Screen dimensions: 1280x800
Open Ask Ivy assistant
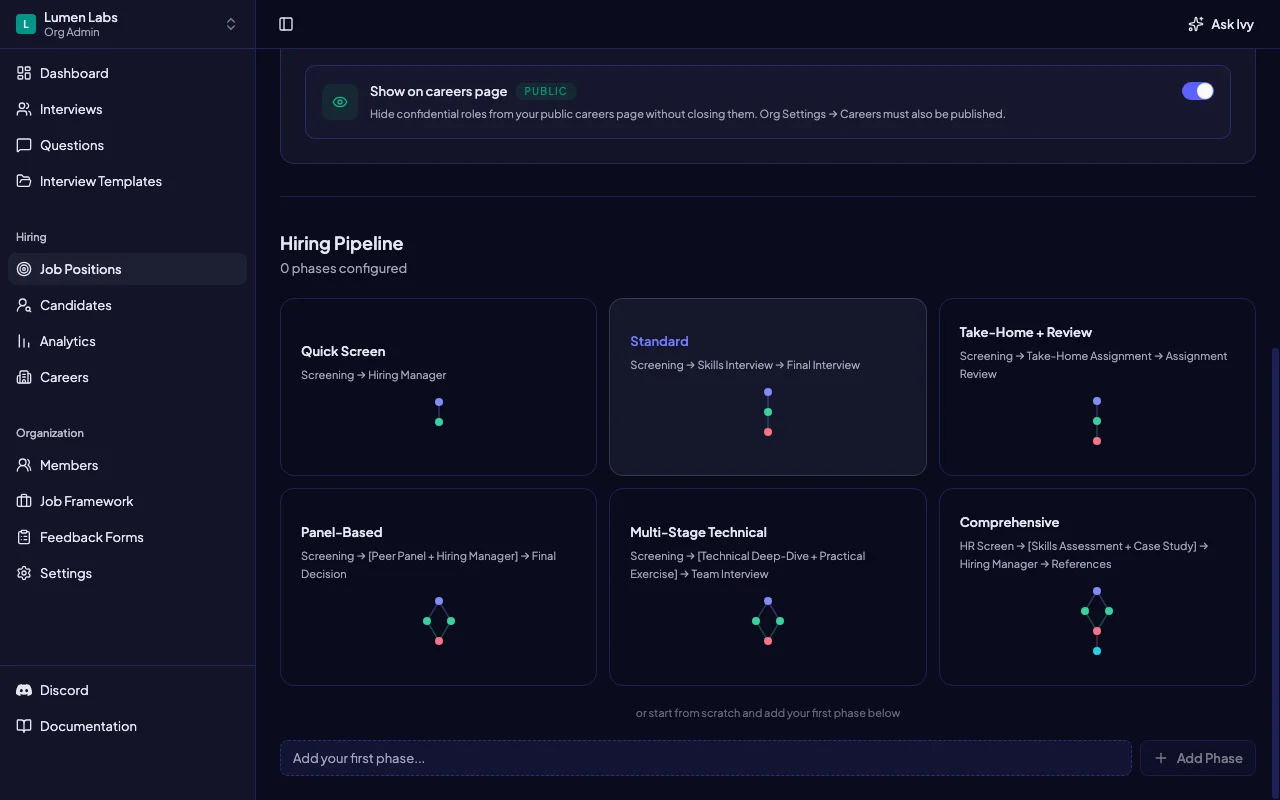[x=1220, y=24]
